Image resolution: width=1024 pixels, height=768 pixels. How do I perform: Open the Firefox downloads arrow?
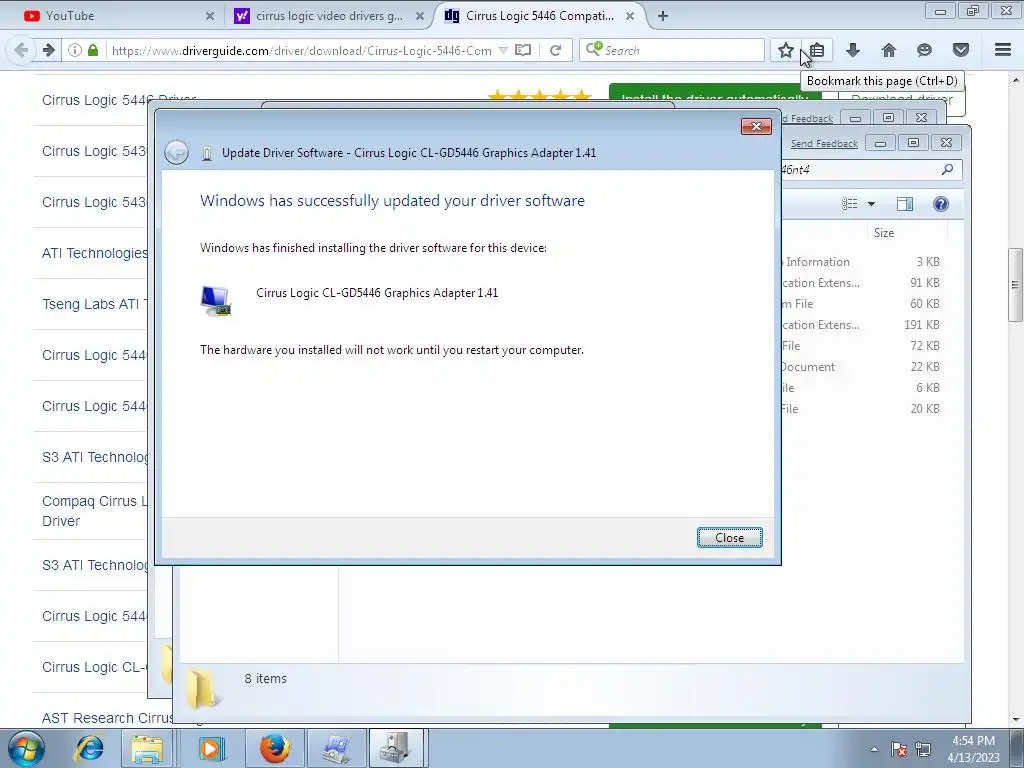pos(853,50)
